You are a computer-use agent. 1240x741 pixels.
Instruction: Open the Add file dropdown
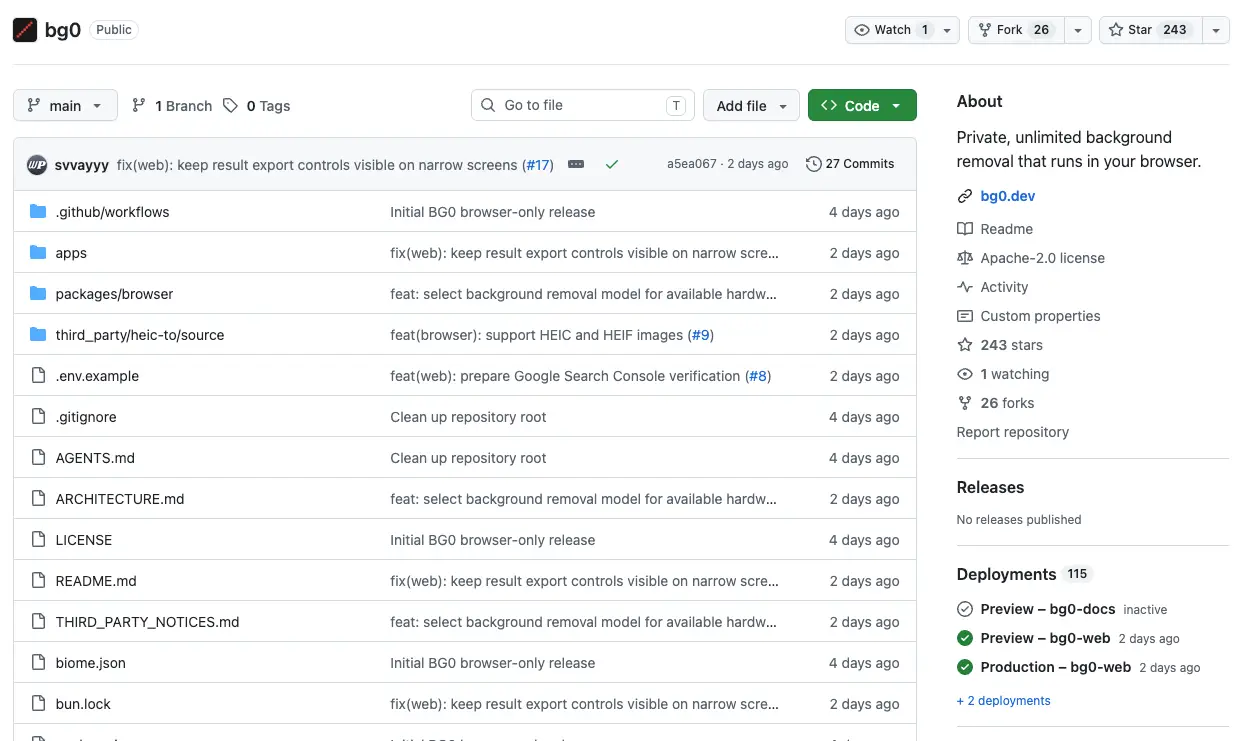(x=751, y=105)
